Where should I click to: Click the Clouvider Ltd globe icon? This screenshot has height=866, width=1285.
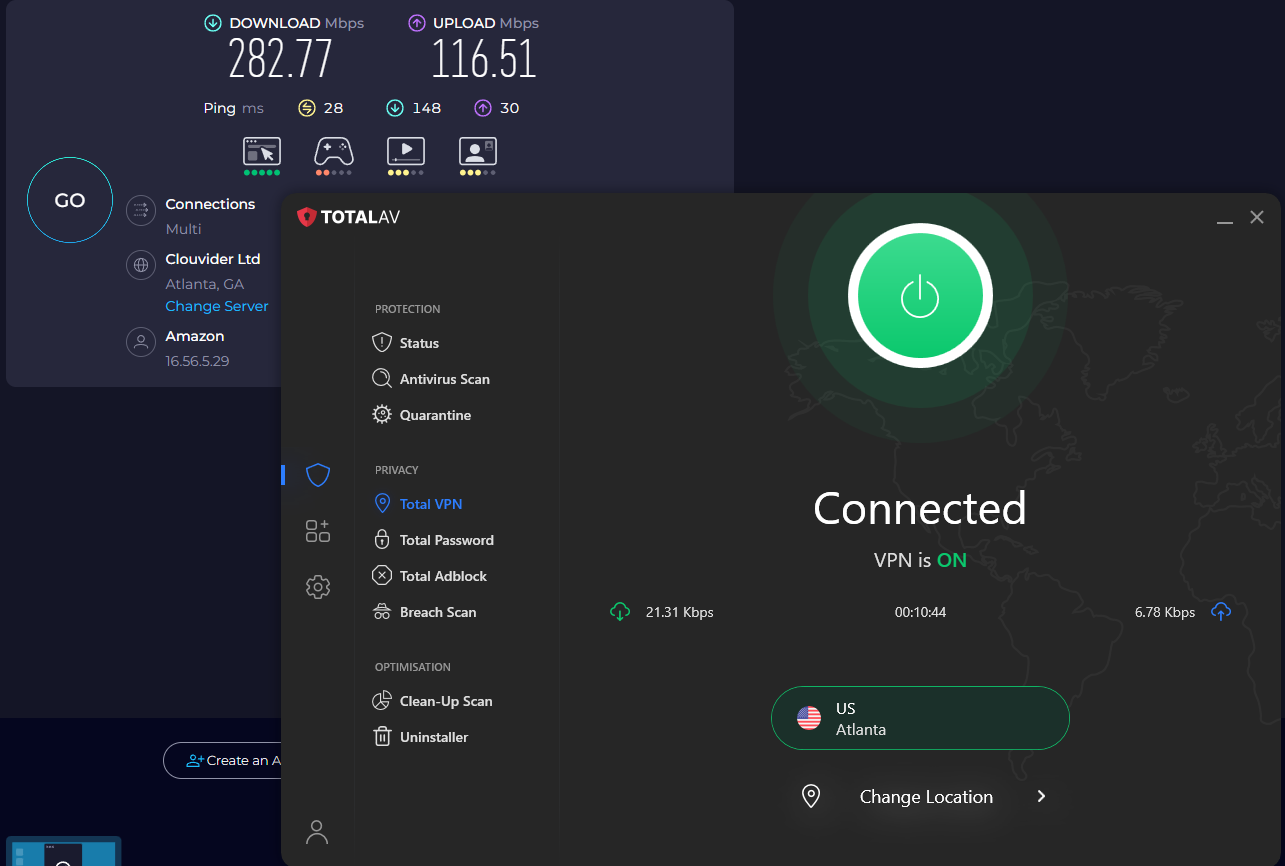(141, 265)
